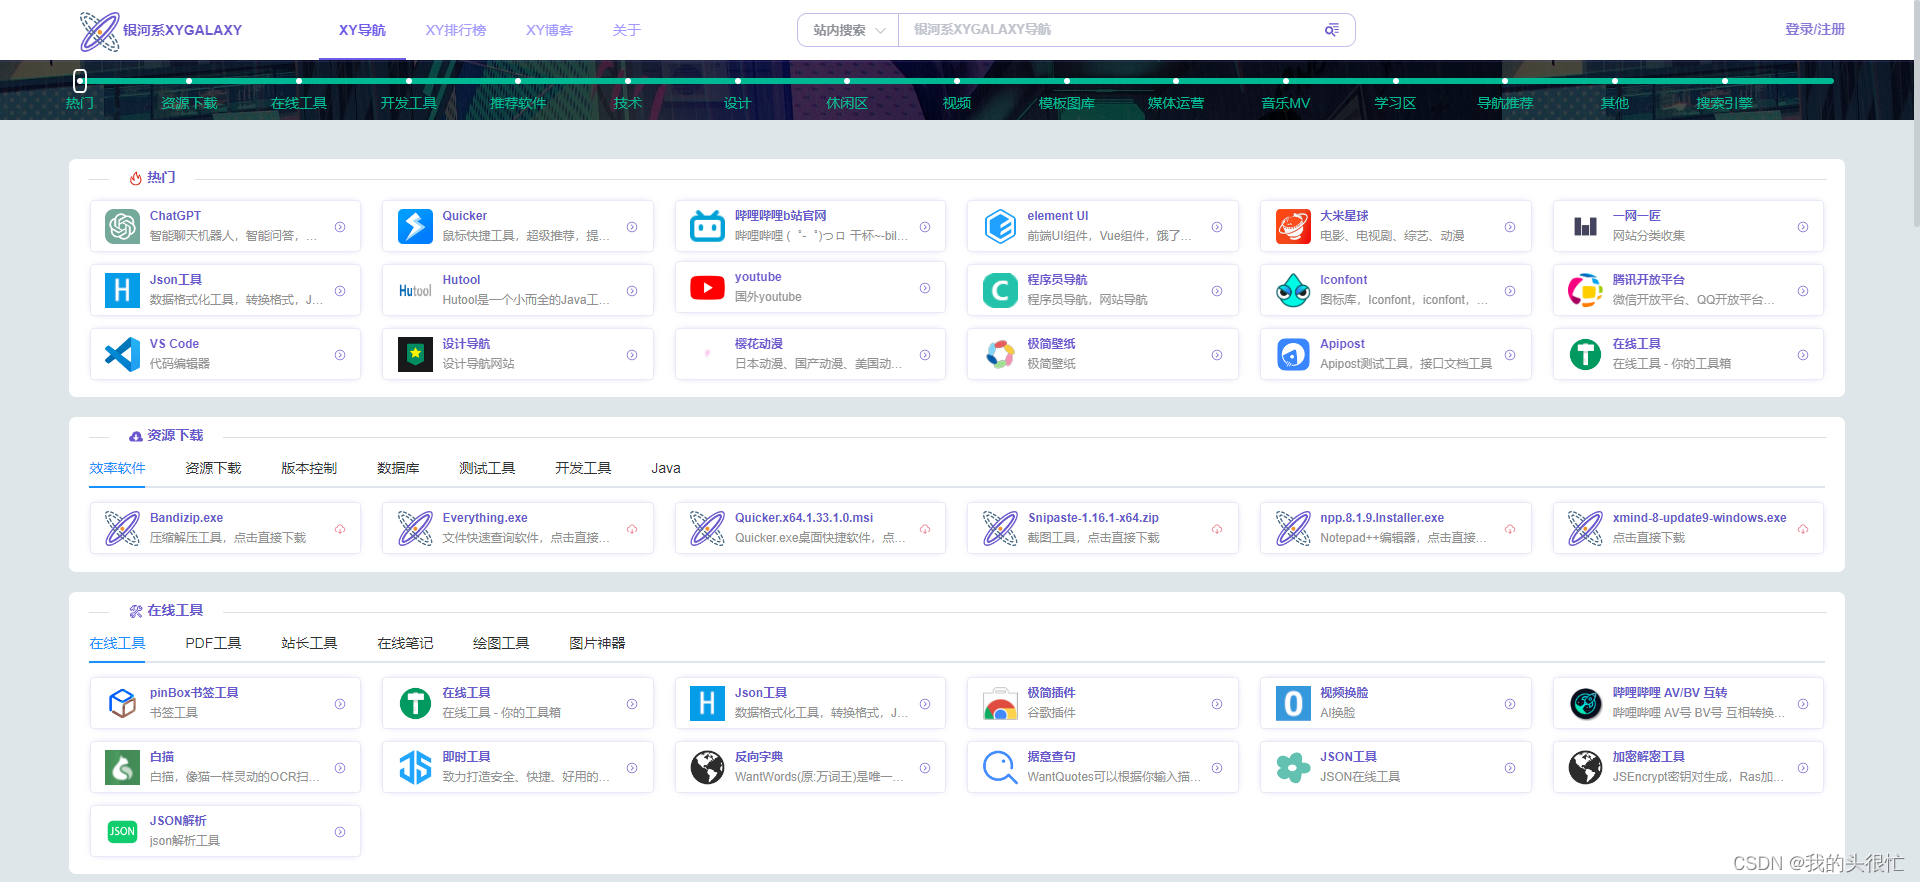The image size is (1920, 882).
Task: Click the 腾讯开放平台 colorful icon
Action: (x=1585, y=290)
